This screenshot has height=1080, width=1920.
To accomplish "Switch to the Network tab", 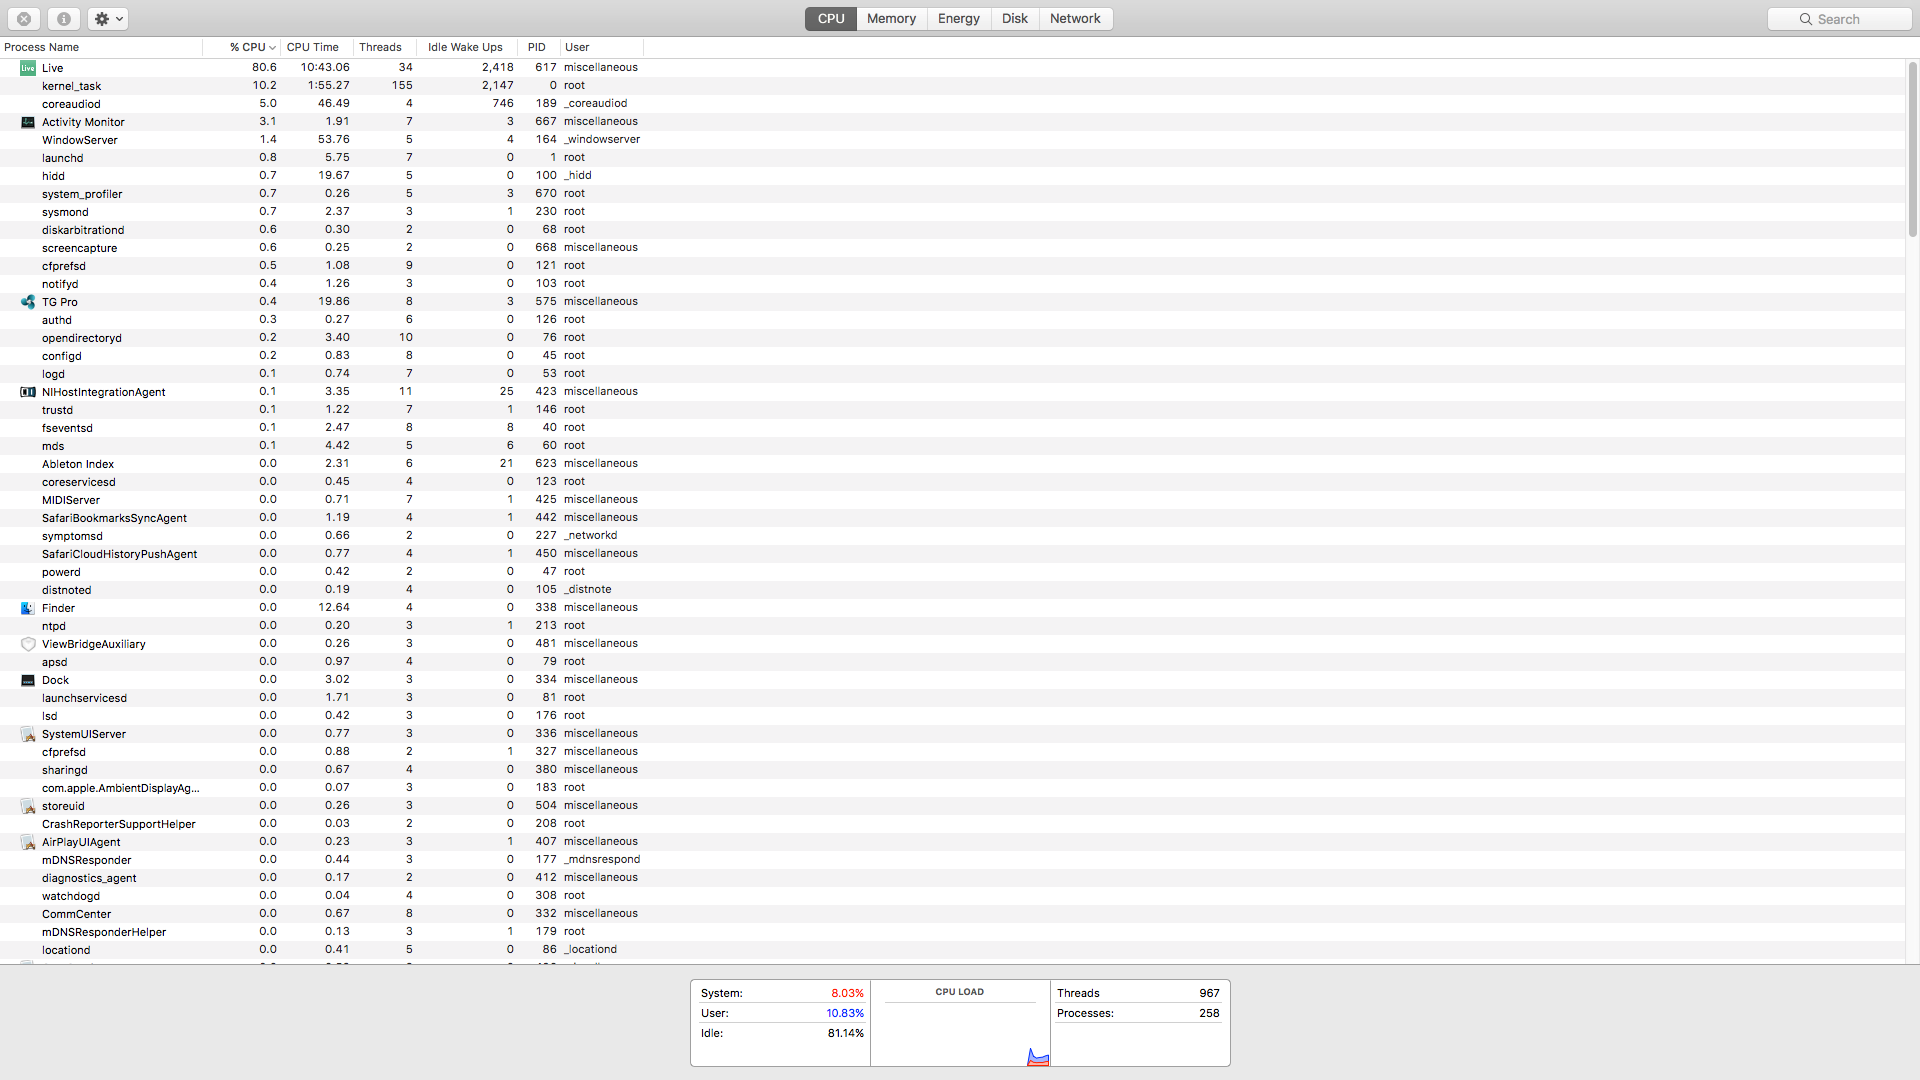I will (1076, 19).
